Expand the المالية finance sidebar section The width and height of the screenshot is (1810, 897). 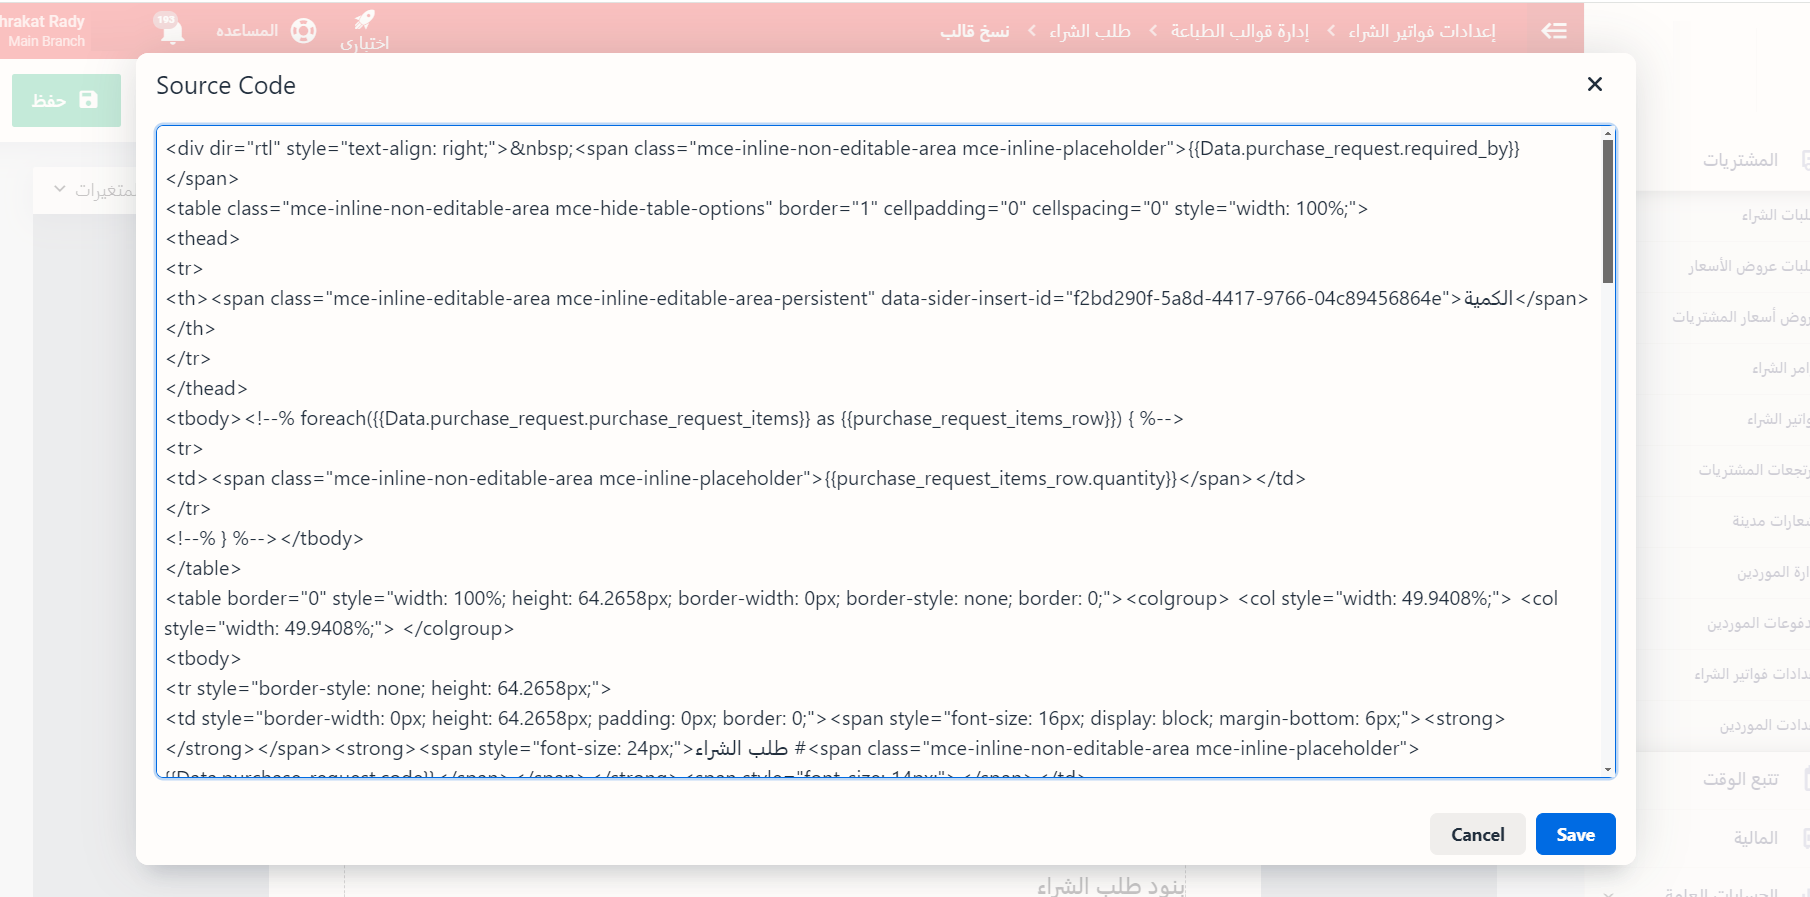tap(1755, 838)
